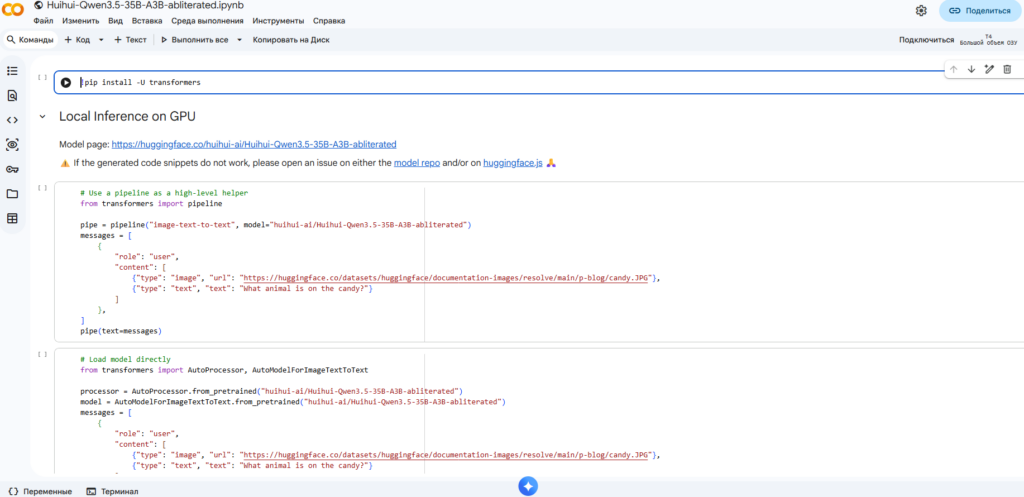Open the Вид menu
The width and height of the screenshot is (1024, 497).
coord(116,21)
